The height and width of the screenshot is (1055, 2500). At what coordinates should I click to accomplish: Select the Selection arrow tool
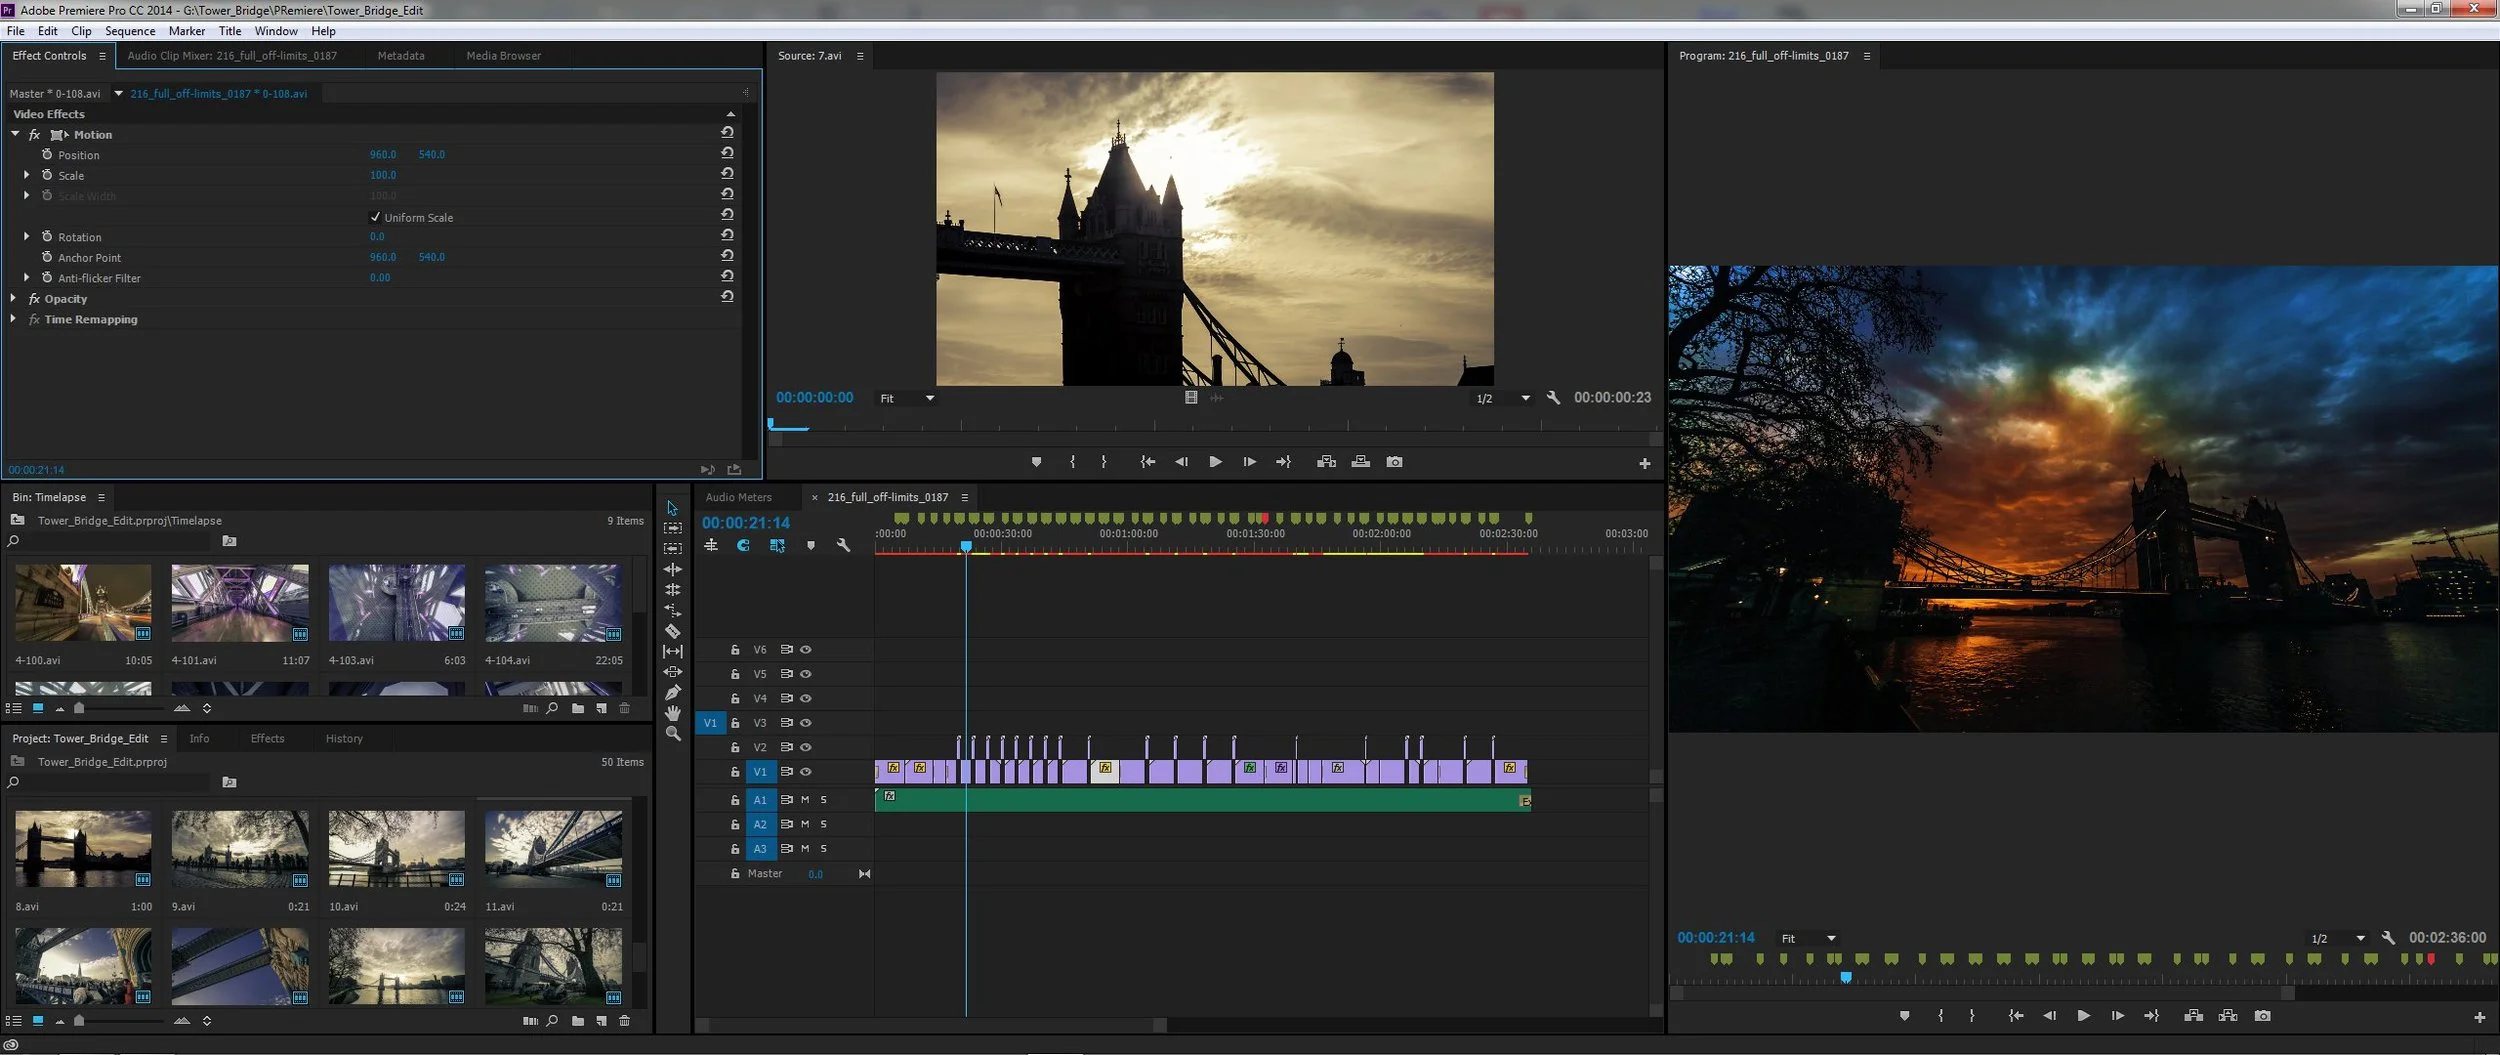pos(672,508)
